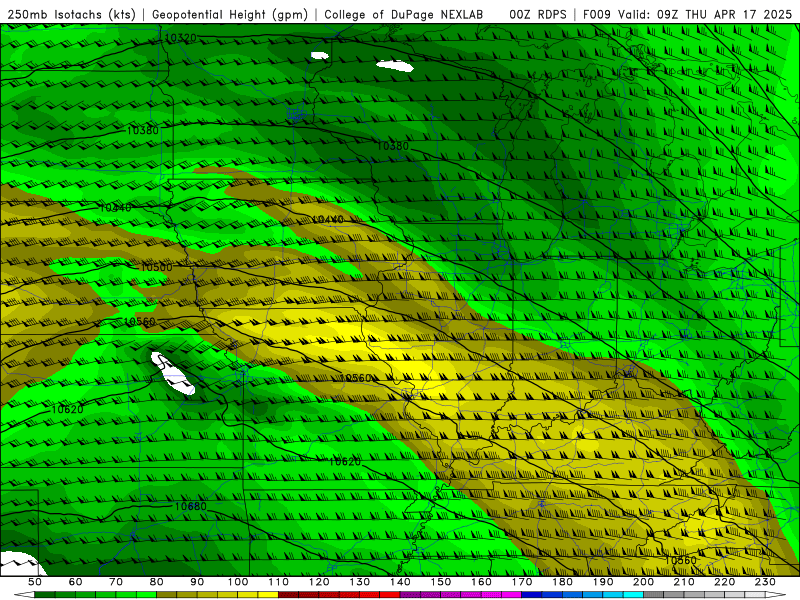Click the 180 kt legend tick label

(x=562, y=582)
